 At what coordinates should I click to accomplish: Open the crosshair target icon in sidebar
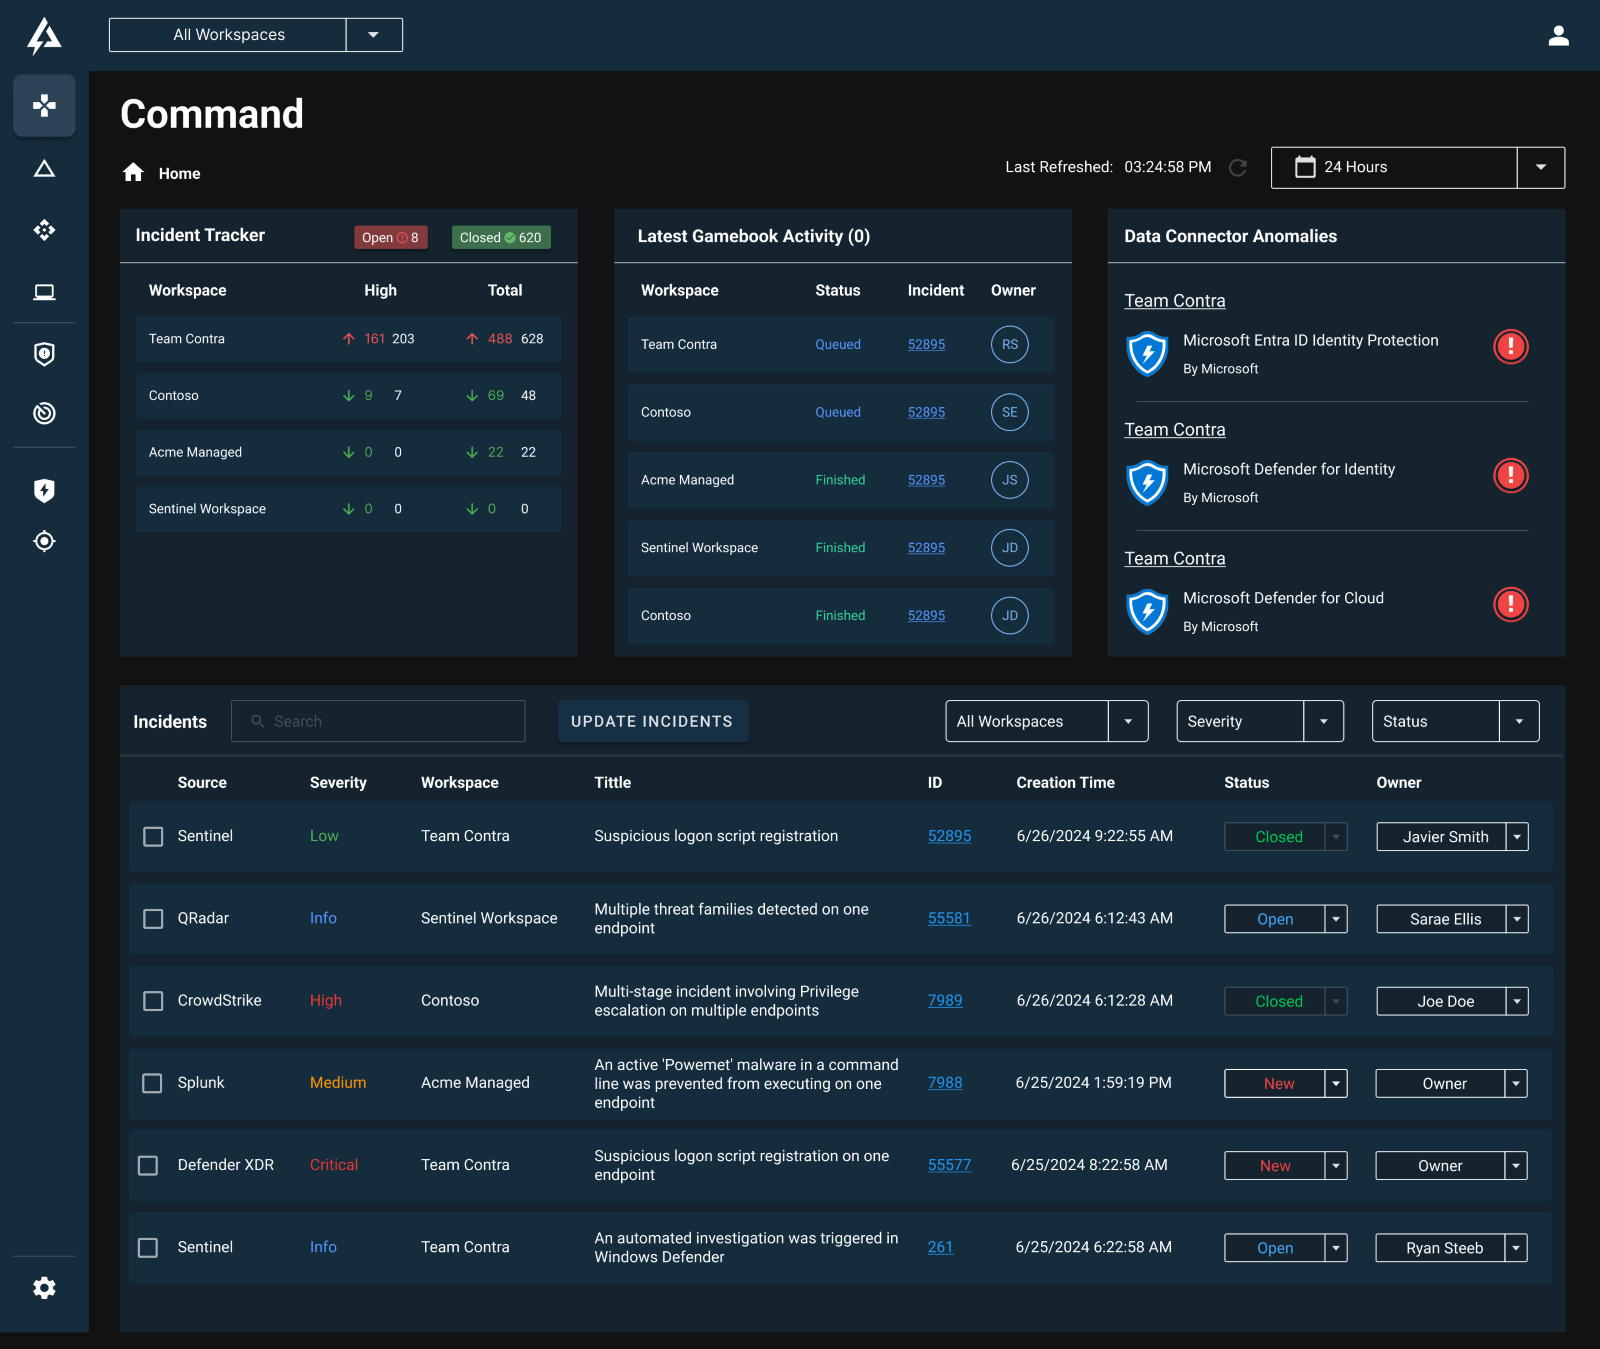click(x=44, y=541)
